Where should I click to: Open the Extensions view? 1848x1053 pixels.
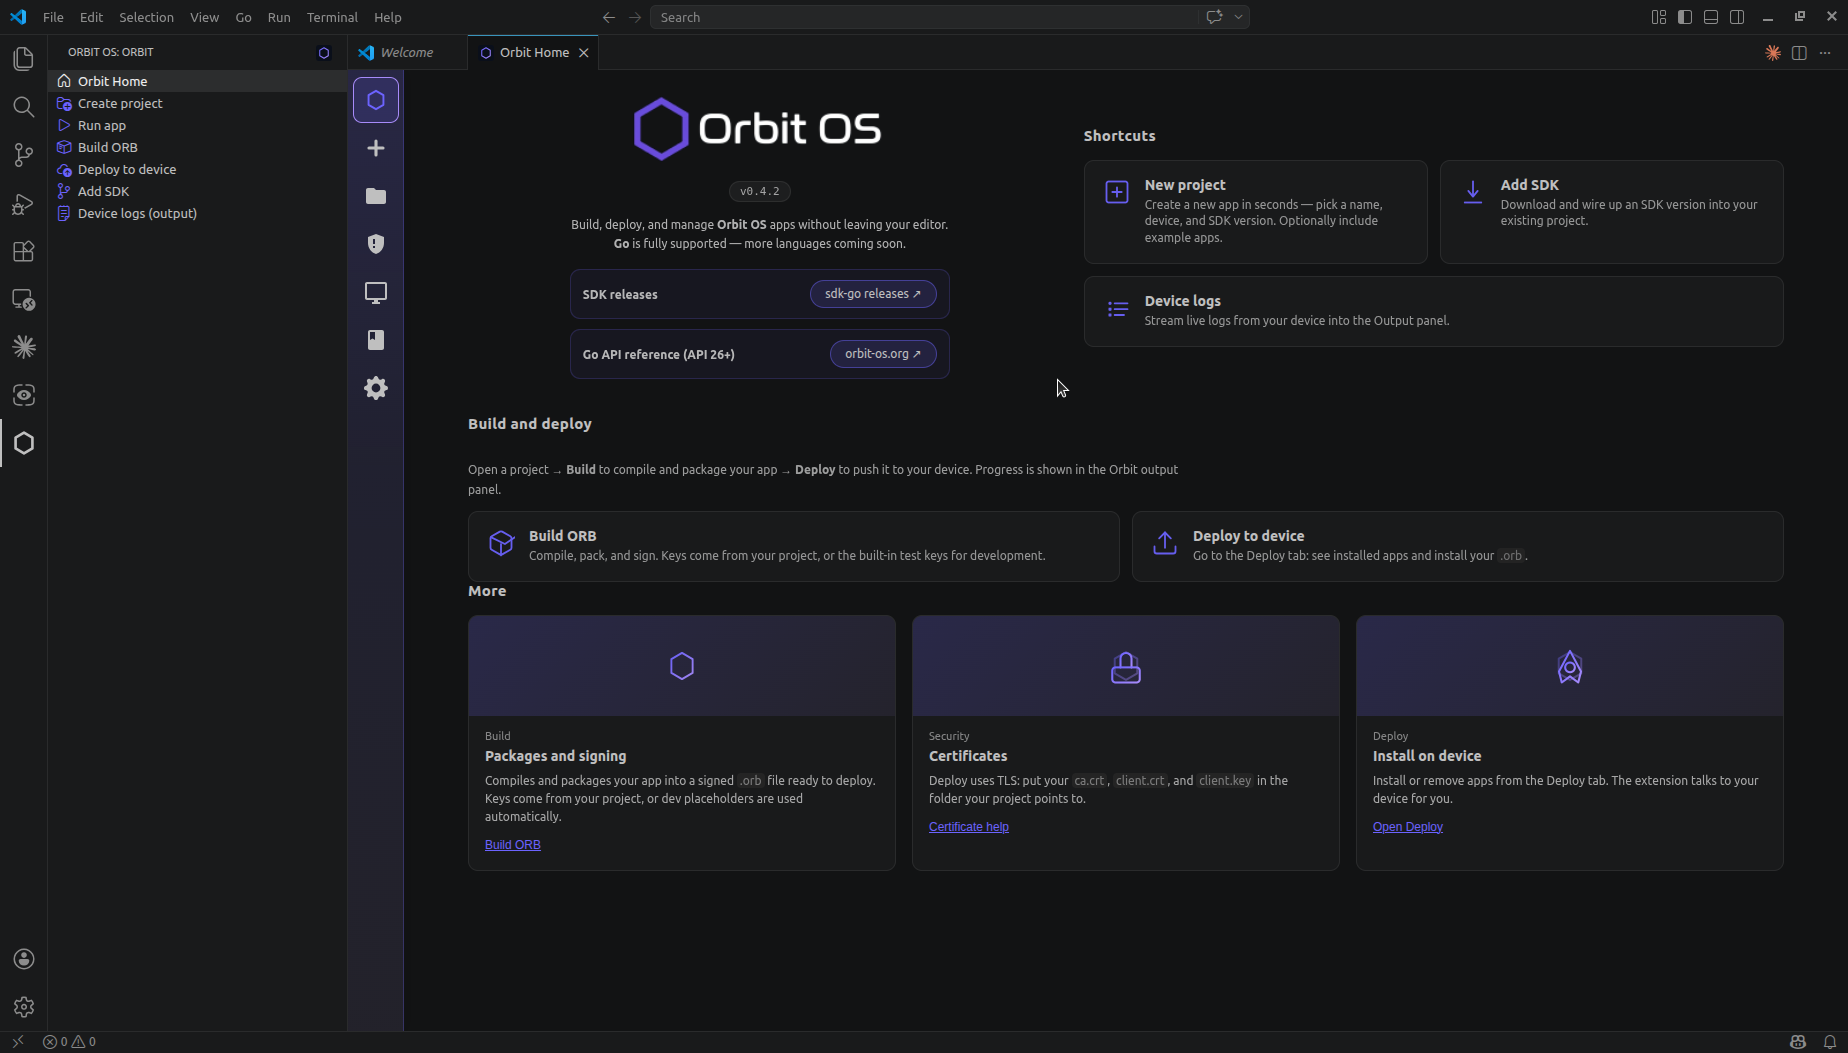click(23, 251)
